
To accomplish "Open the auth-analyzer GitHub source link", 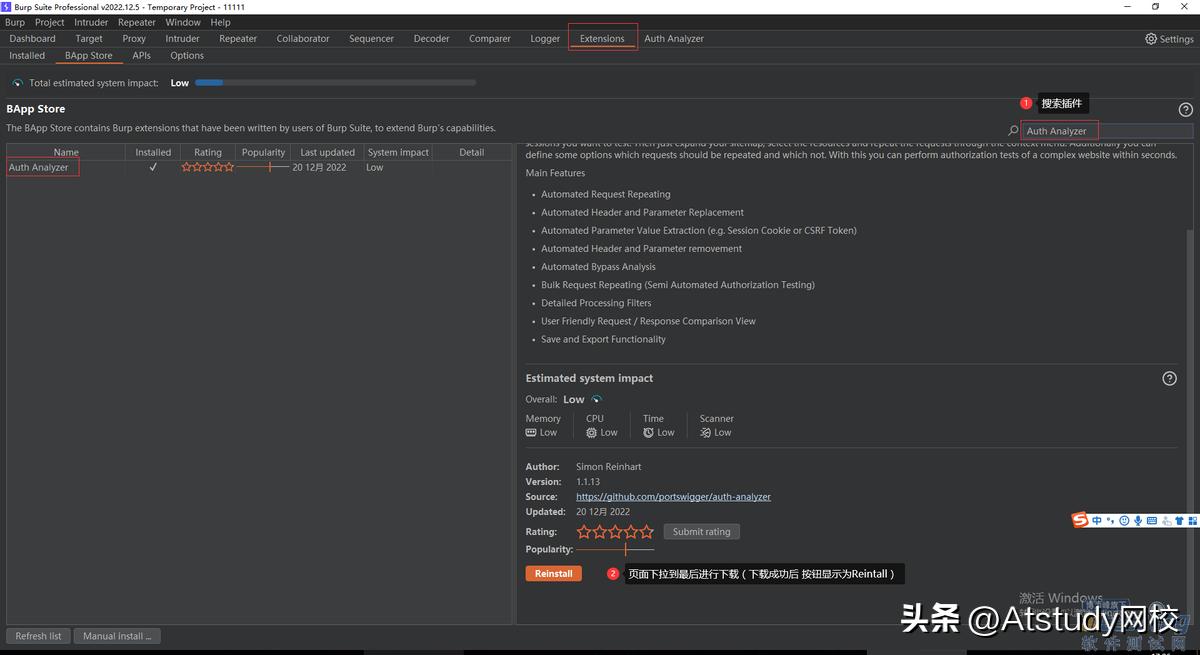I will [x=673, y=496].
